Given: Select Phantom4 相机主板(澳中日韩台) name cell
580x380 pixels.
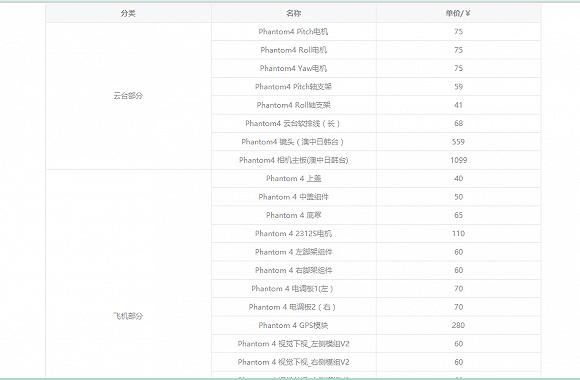Looking at the screenshot, I should point(293,160).
